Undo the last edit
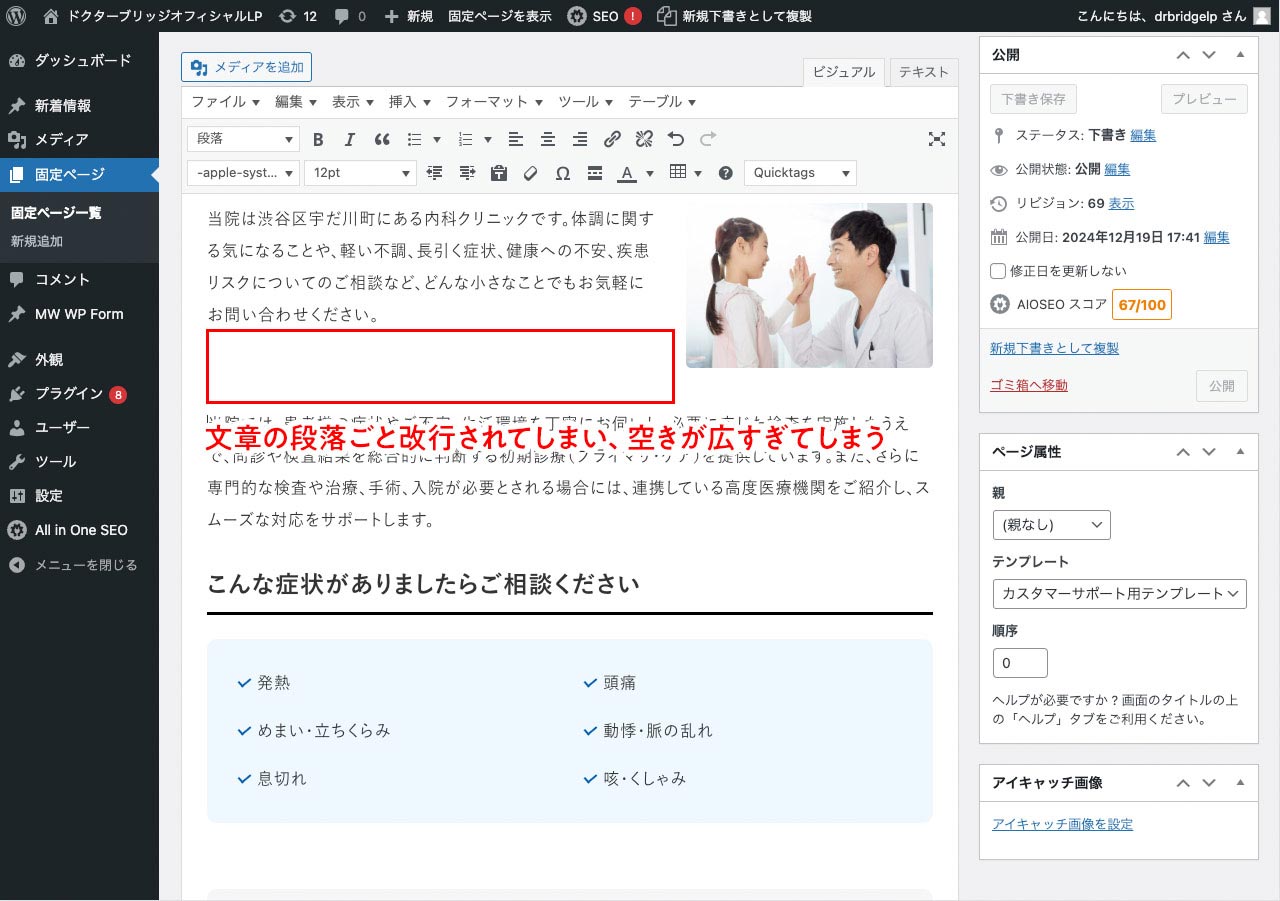The height and width of the screenshot is (901, 1280). click(x=676, y=140)
